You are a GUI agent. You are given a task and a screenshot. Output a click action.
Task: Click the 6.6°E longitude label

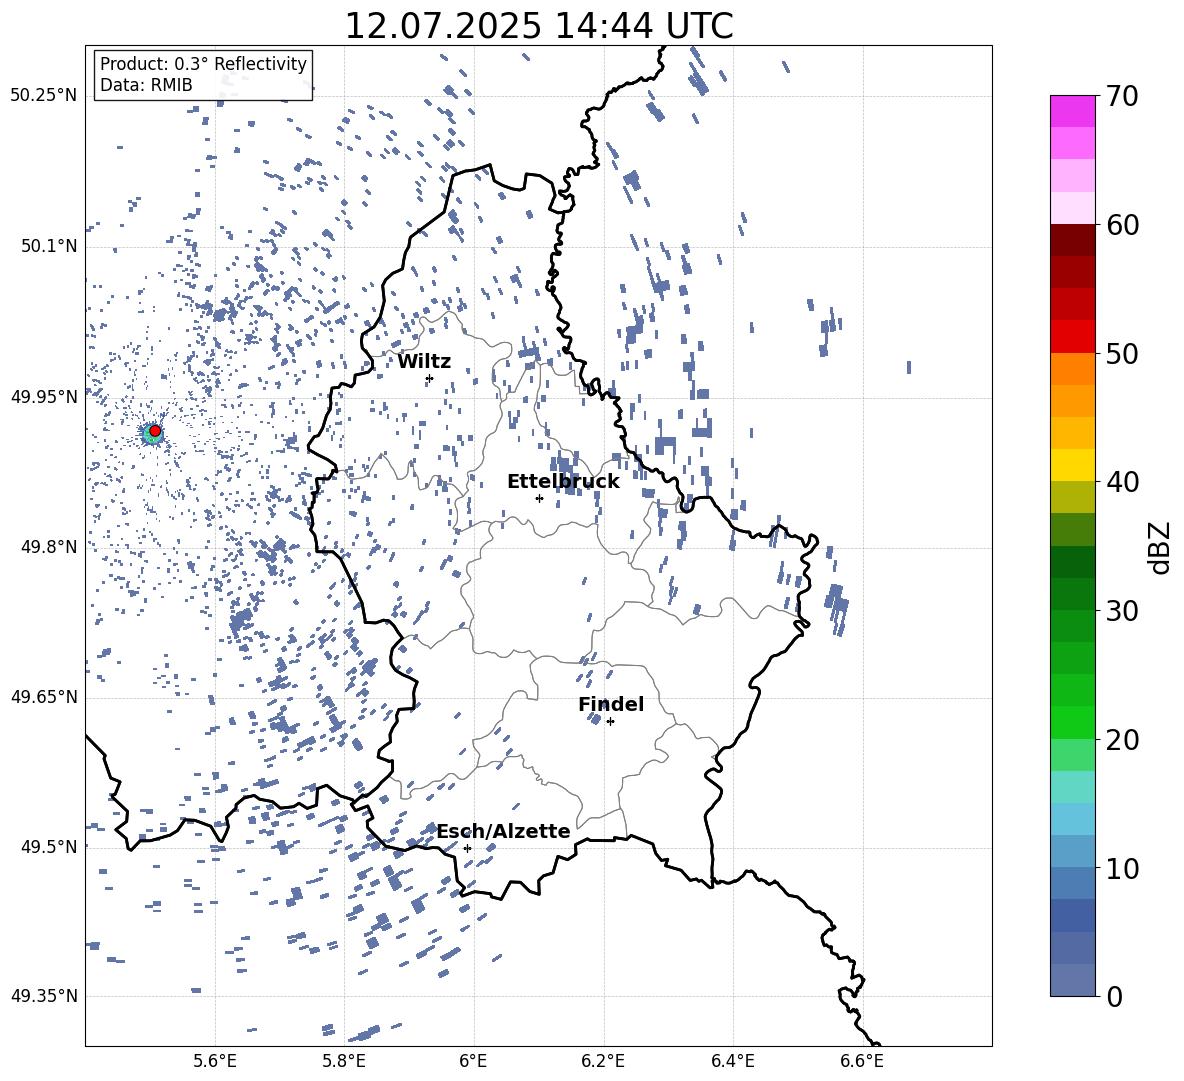click(x=862, y=1061)
